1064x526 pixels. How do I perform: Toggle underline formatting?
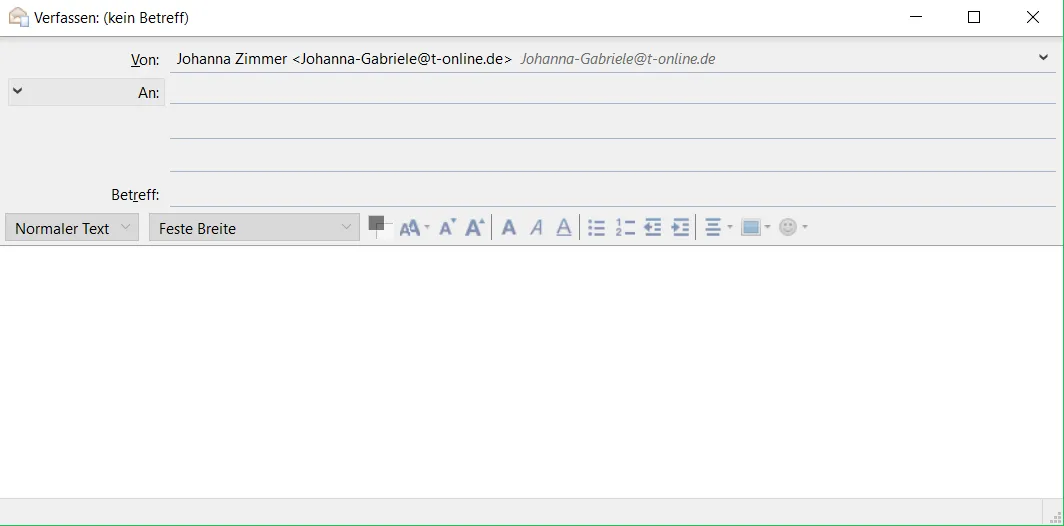pyautogui.click(x=563, y=227)
